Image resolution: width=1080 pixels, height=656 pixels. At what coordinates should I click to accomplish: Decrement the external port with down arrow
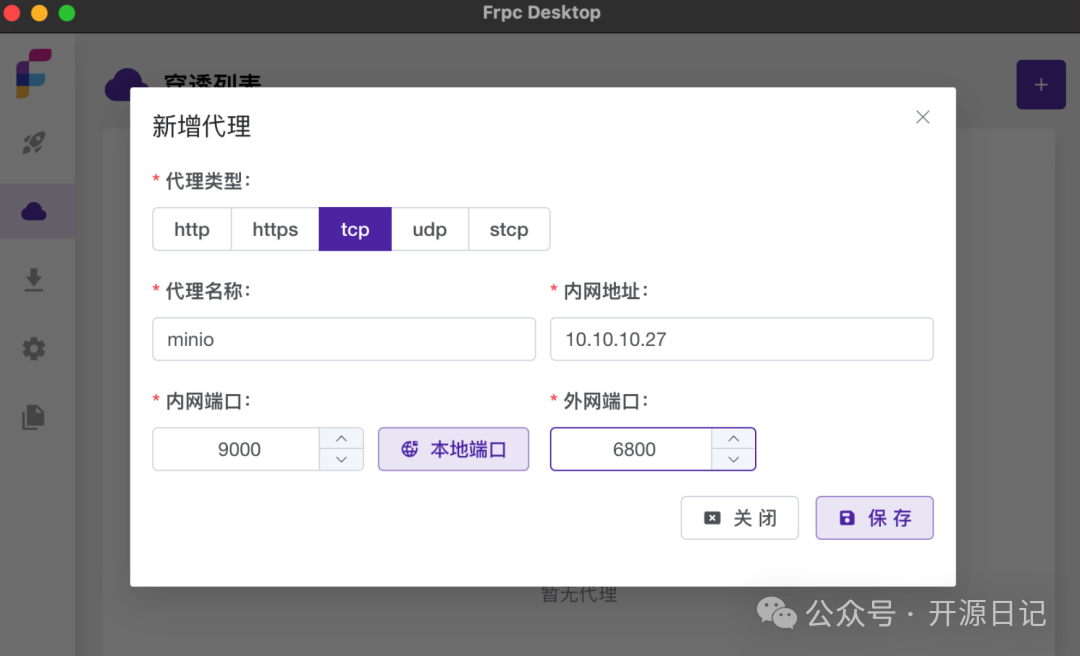point(734,460)
